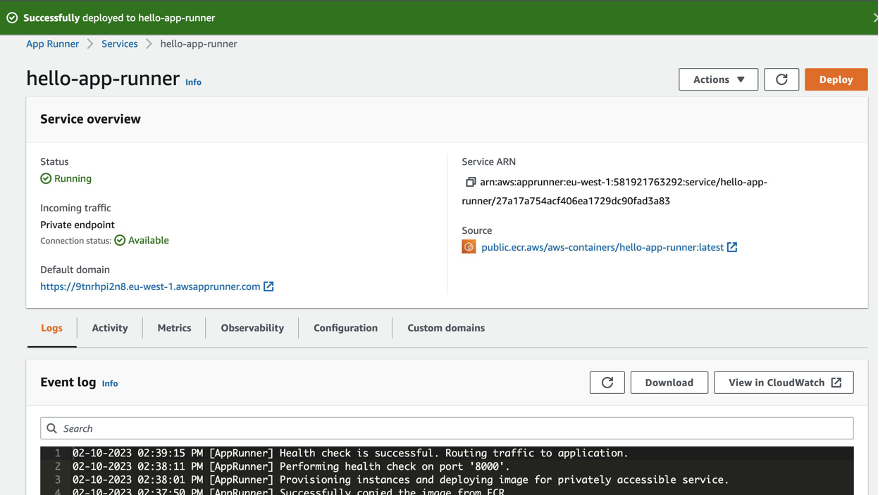Click the orange Deploy button
Image resolution: width=879 pixels, height=495 pixels.
(836, 80)
